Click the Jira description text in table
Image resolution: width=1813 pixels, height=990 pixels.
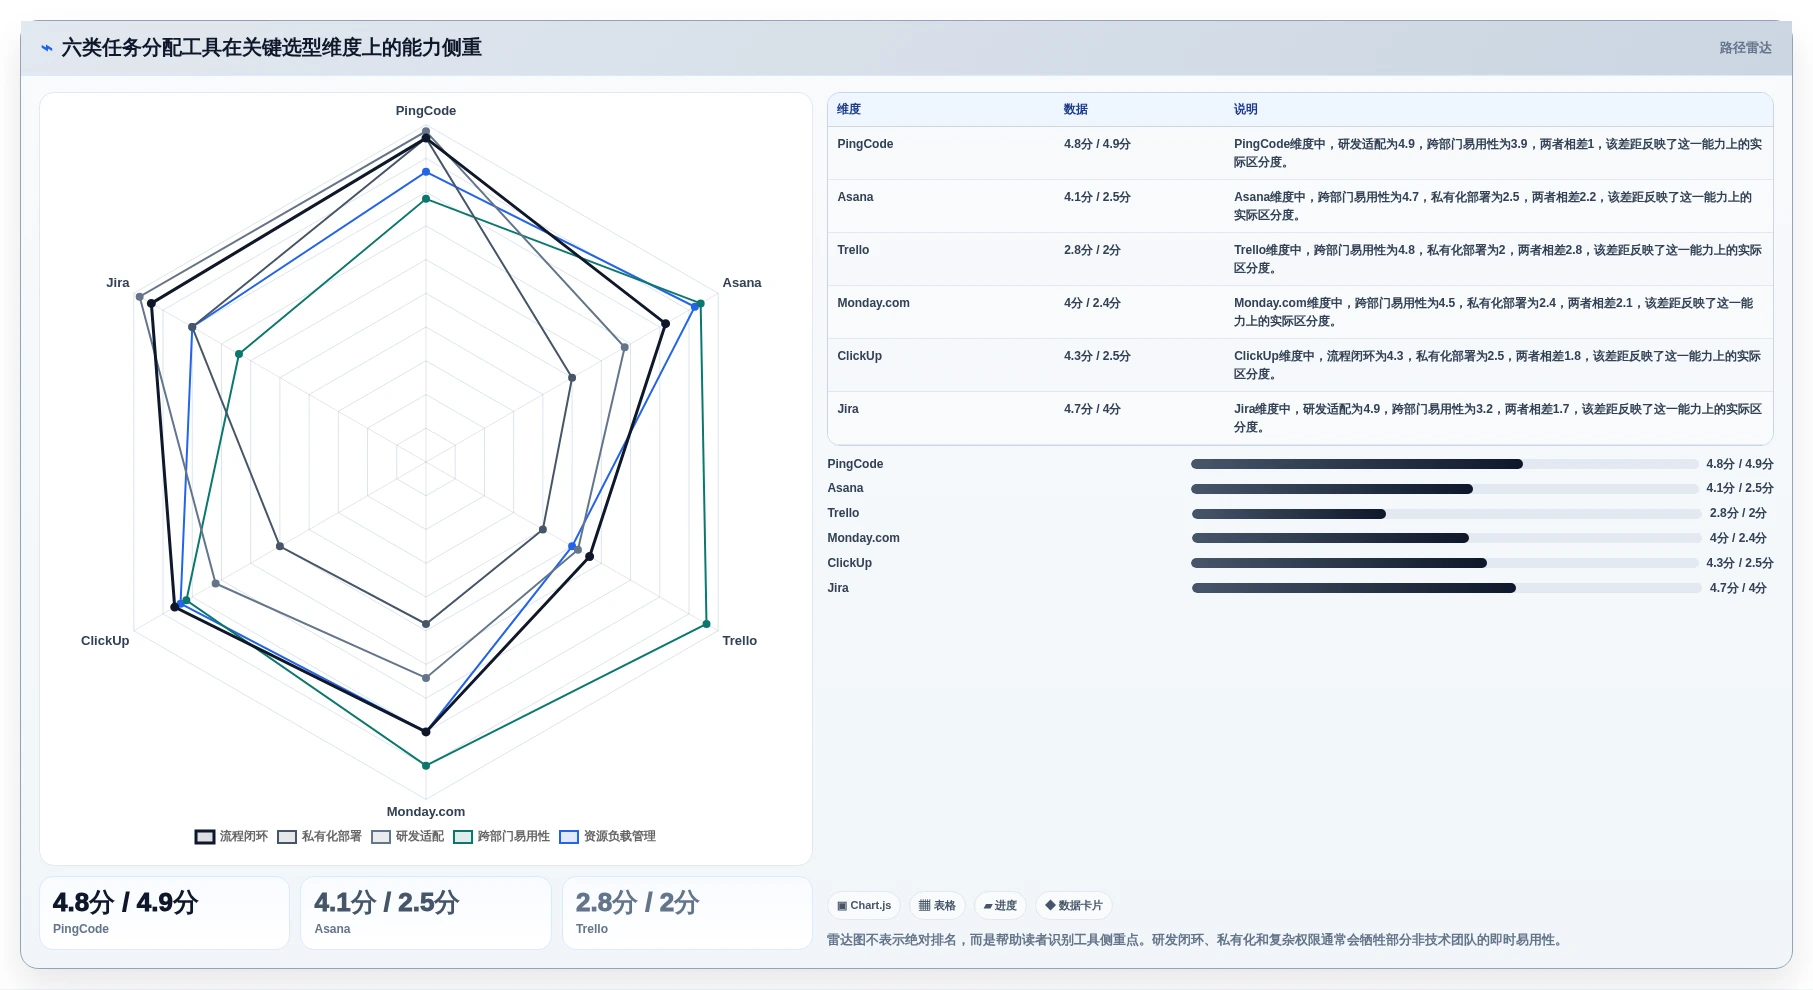1497,418
